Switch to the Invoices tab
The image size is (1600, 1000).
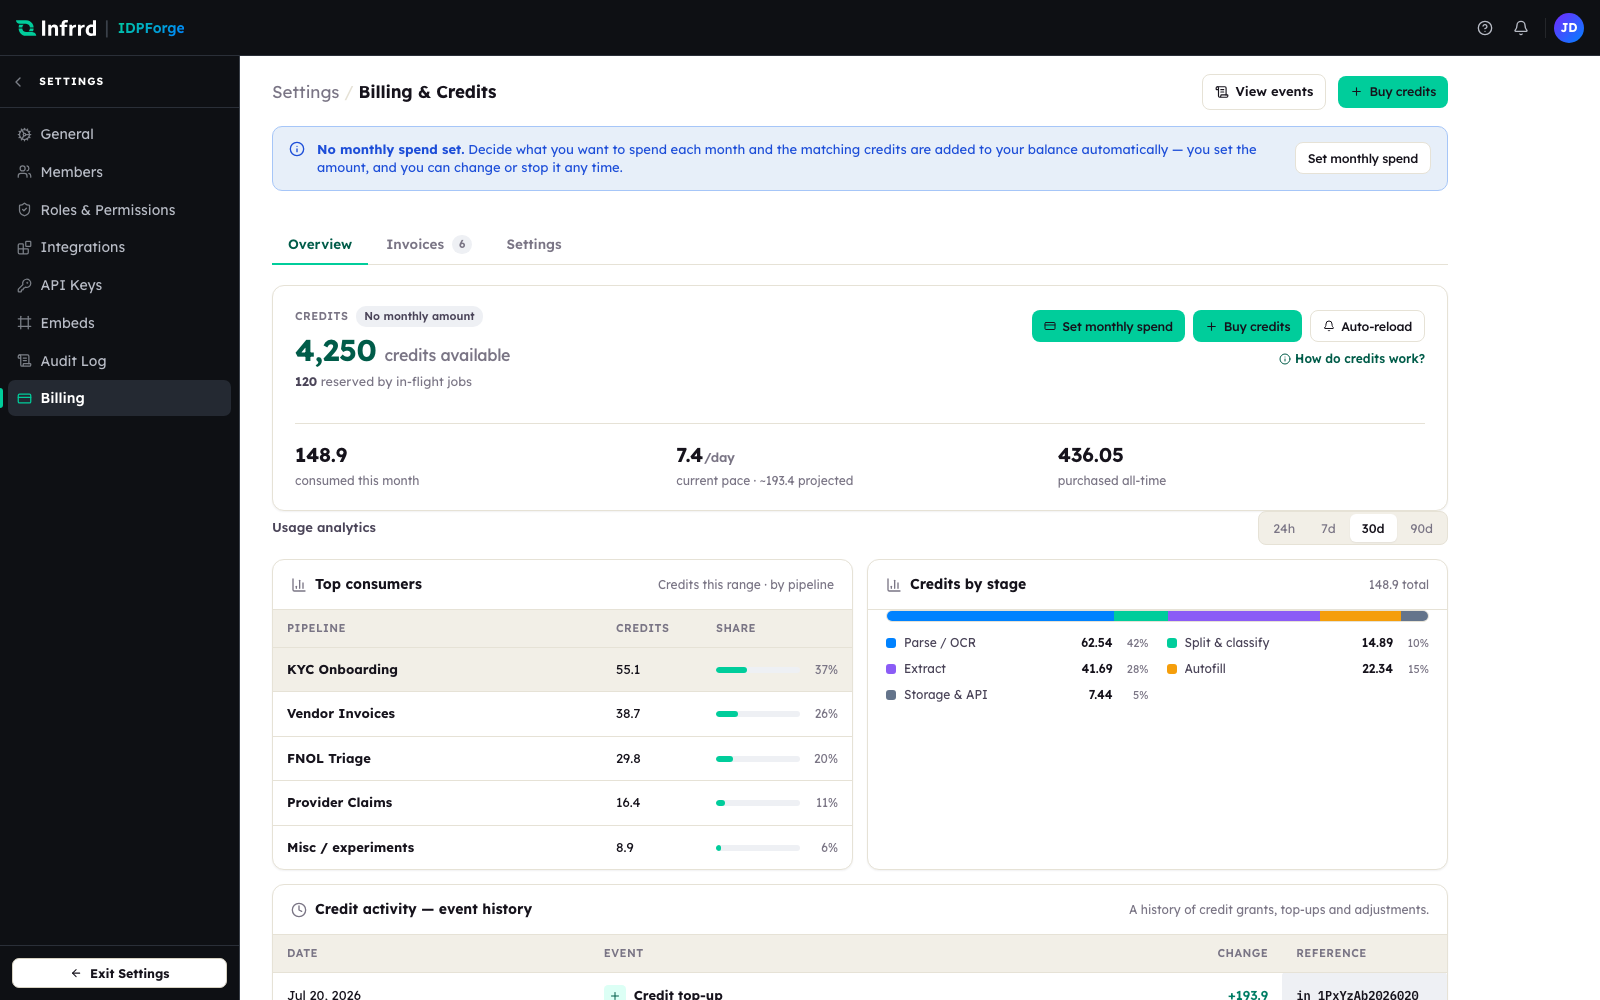click(x=428, y=245)
